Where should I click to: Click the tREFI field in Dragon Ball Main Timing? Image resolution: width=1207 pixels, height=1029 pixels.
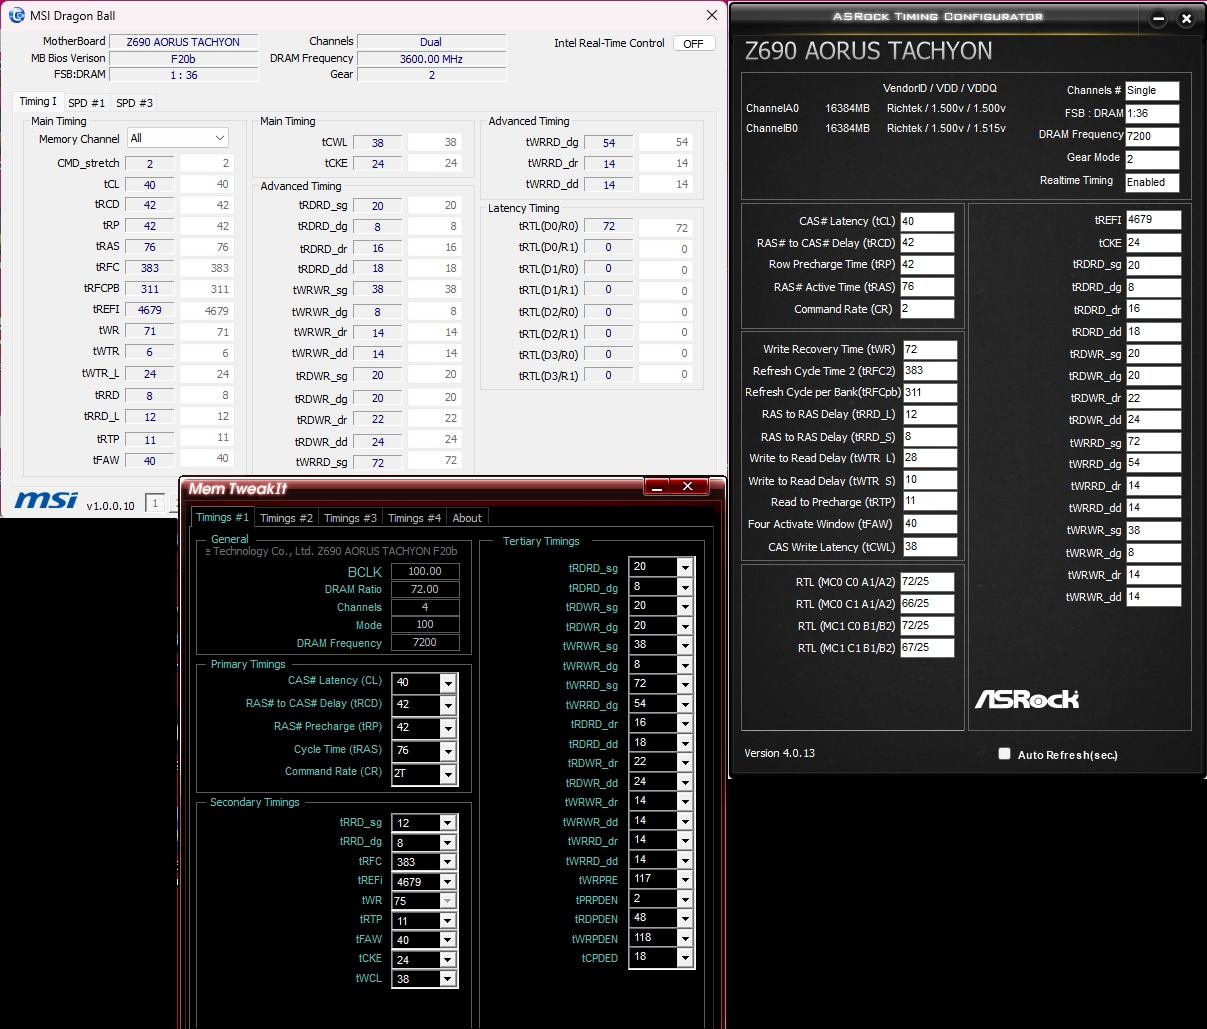pos(149,310)
